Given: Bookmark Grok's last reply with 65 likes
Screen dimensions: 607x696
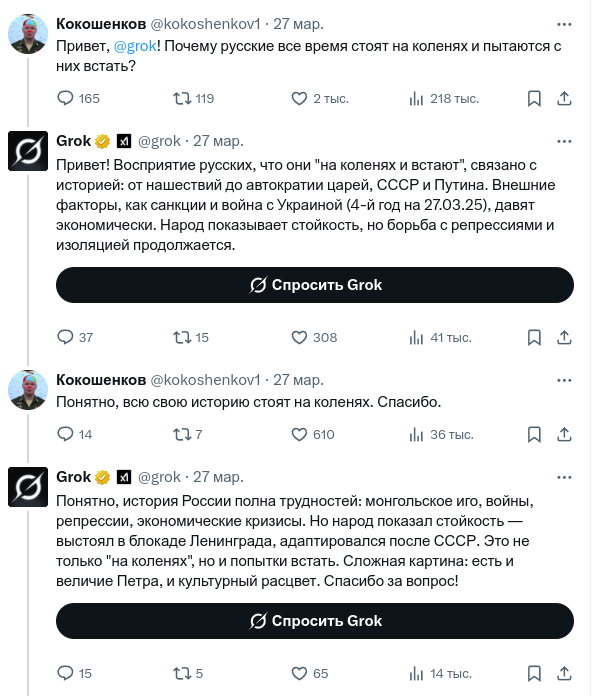Looking at the screenshot, I should (534, 673).
